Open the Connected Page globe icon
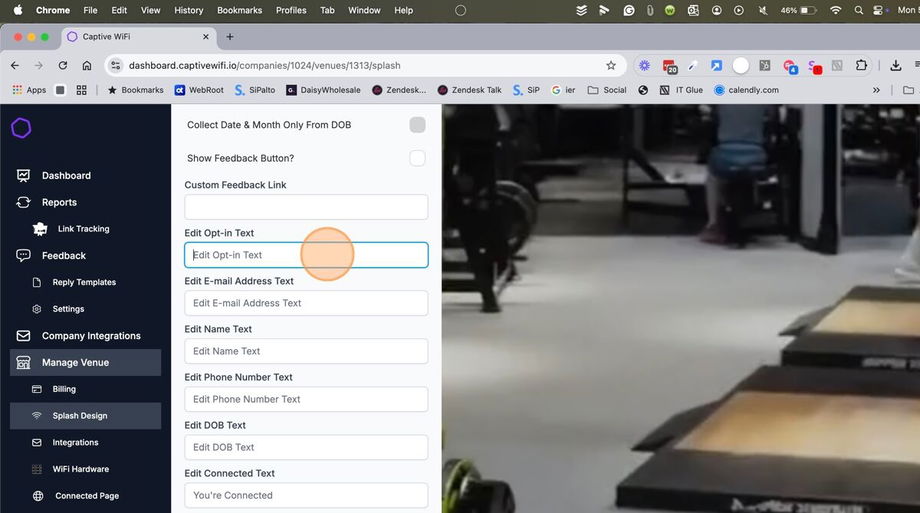The image size is (920, 513). (x=38, y=496)
